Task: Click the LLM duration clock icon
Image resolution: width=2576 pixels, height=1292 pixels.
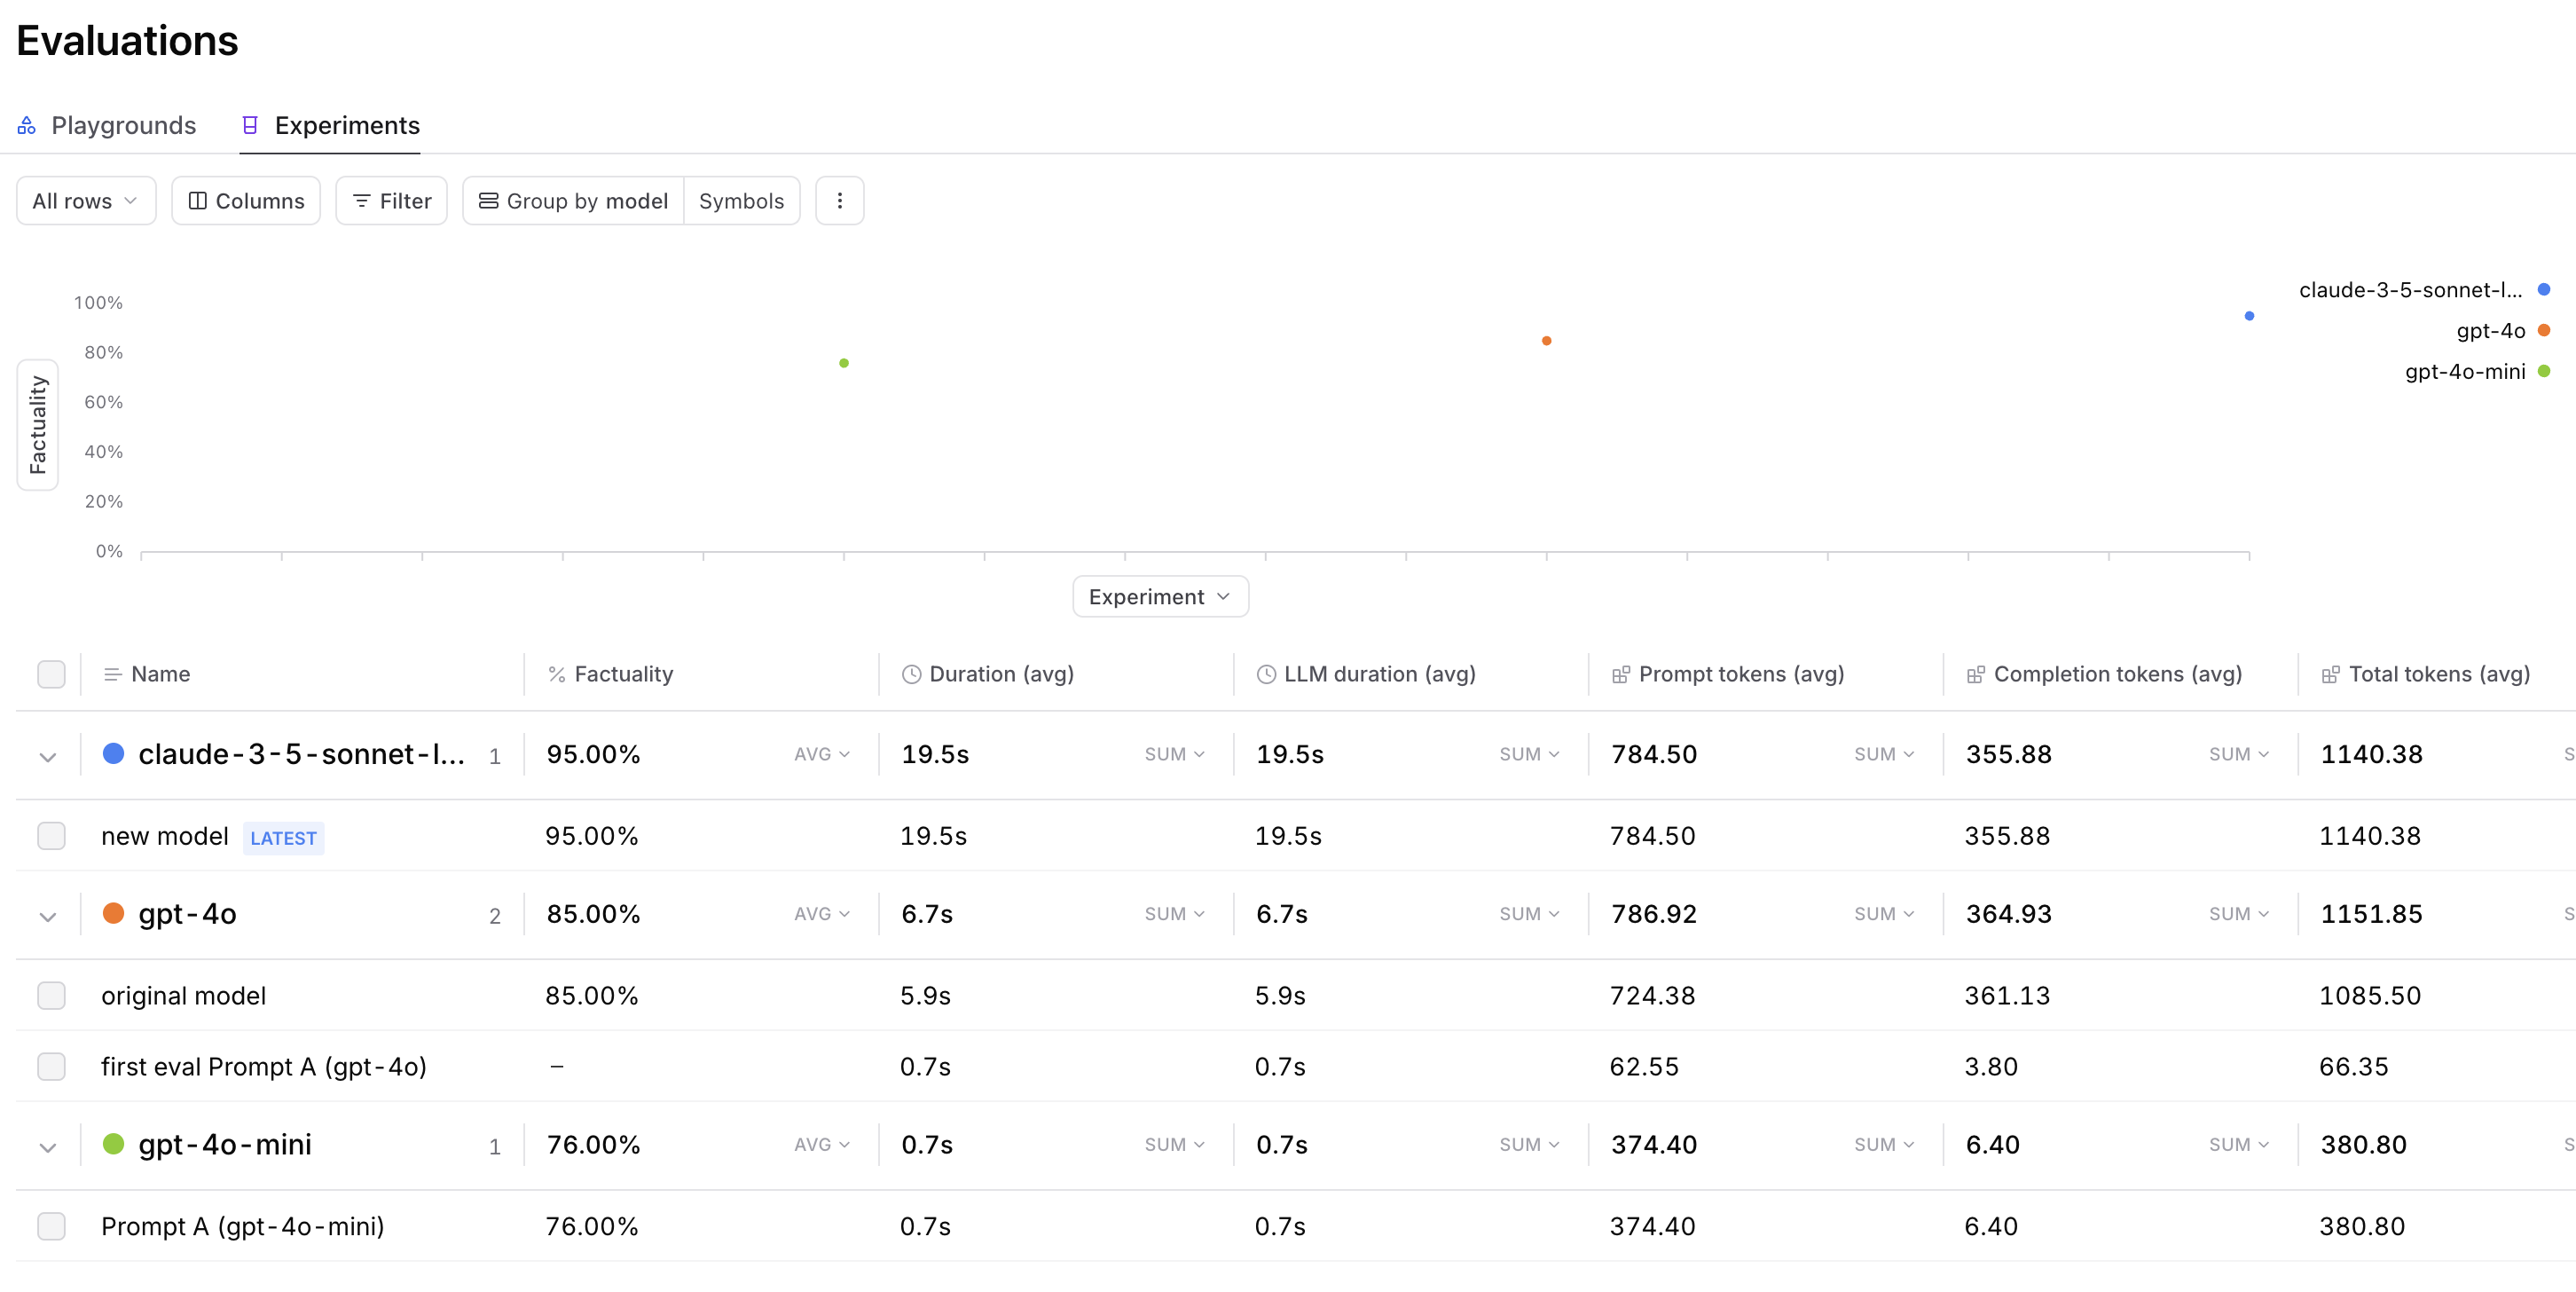Action: [1266, 674]
